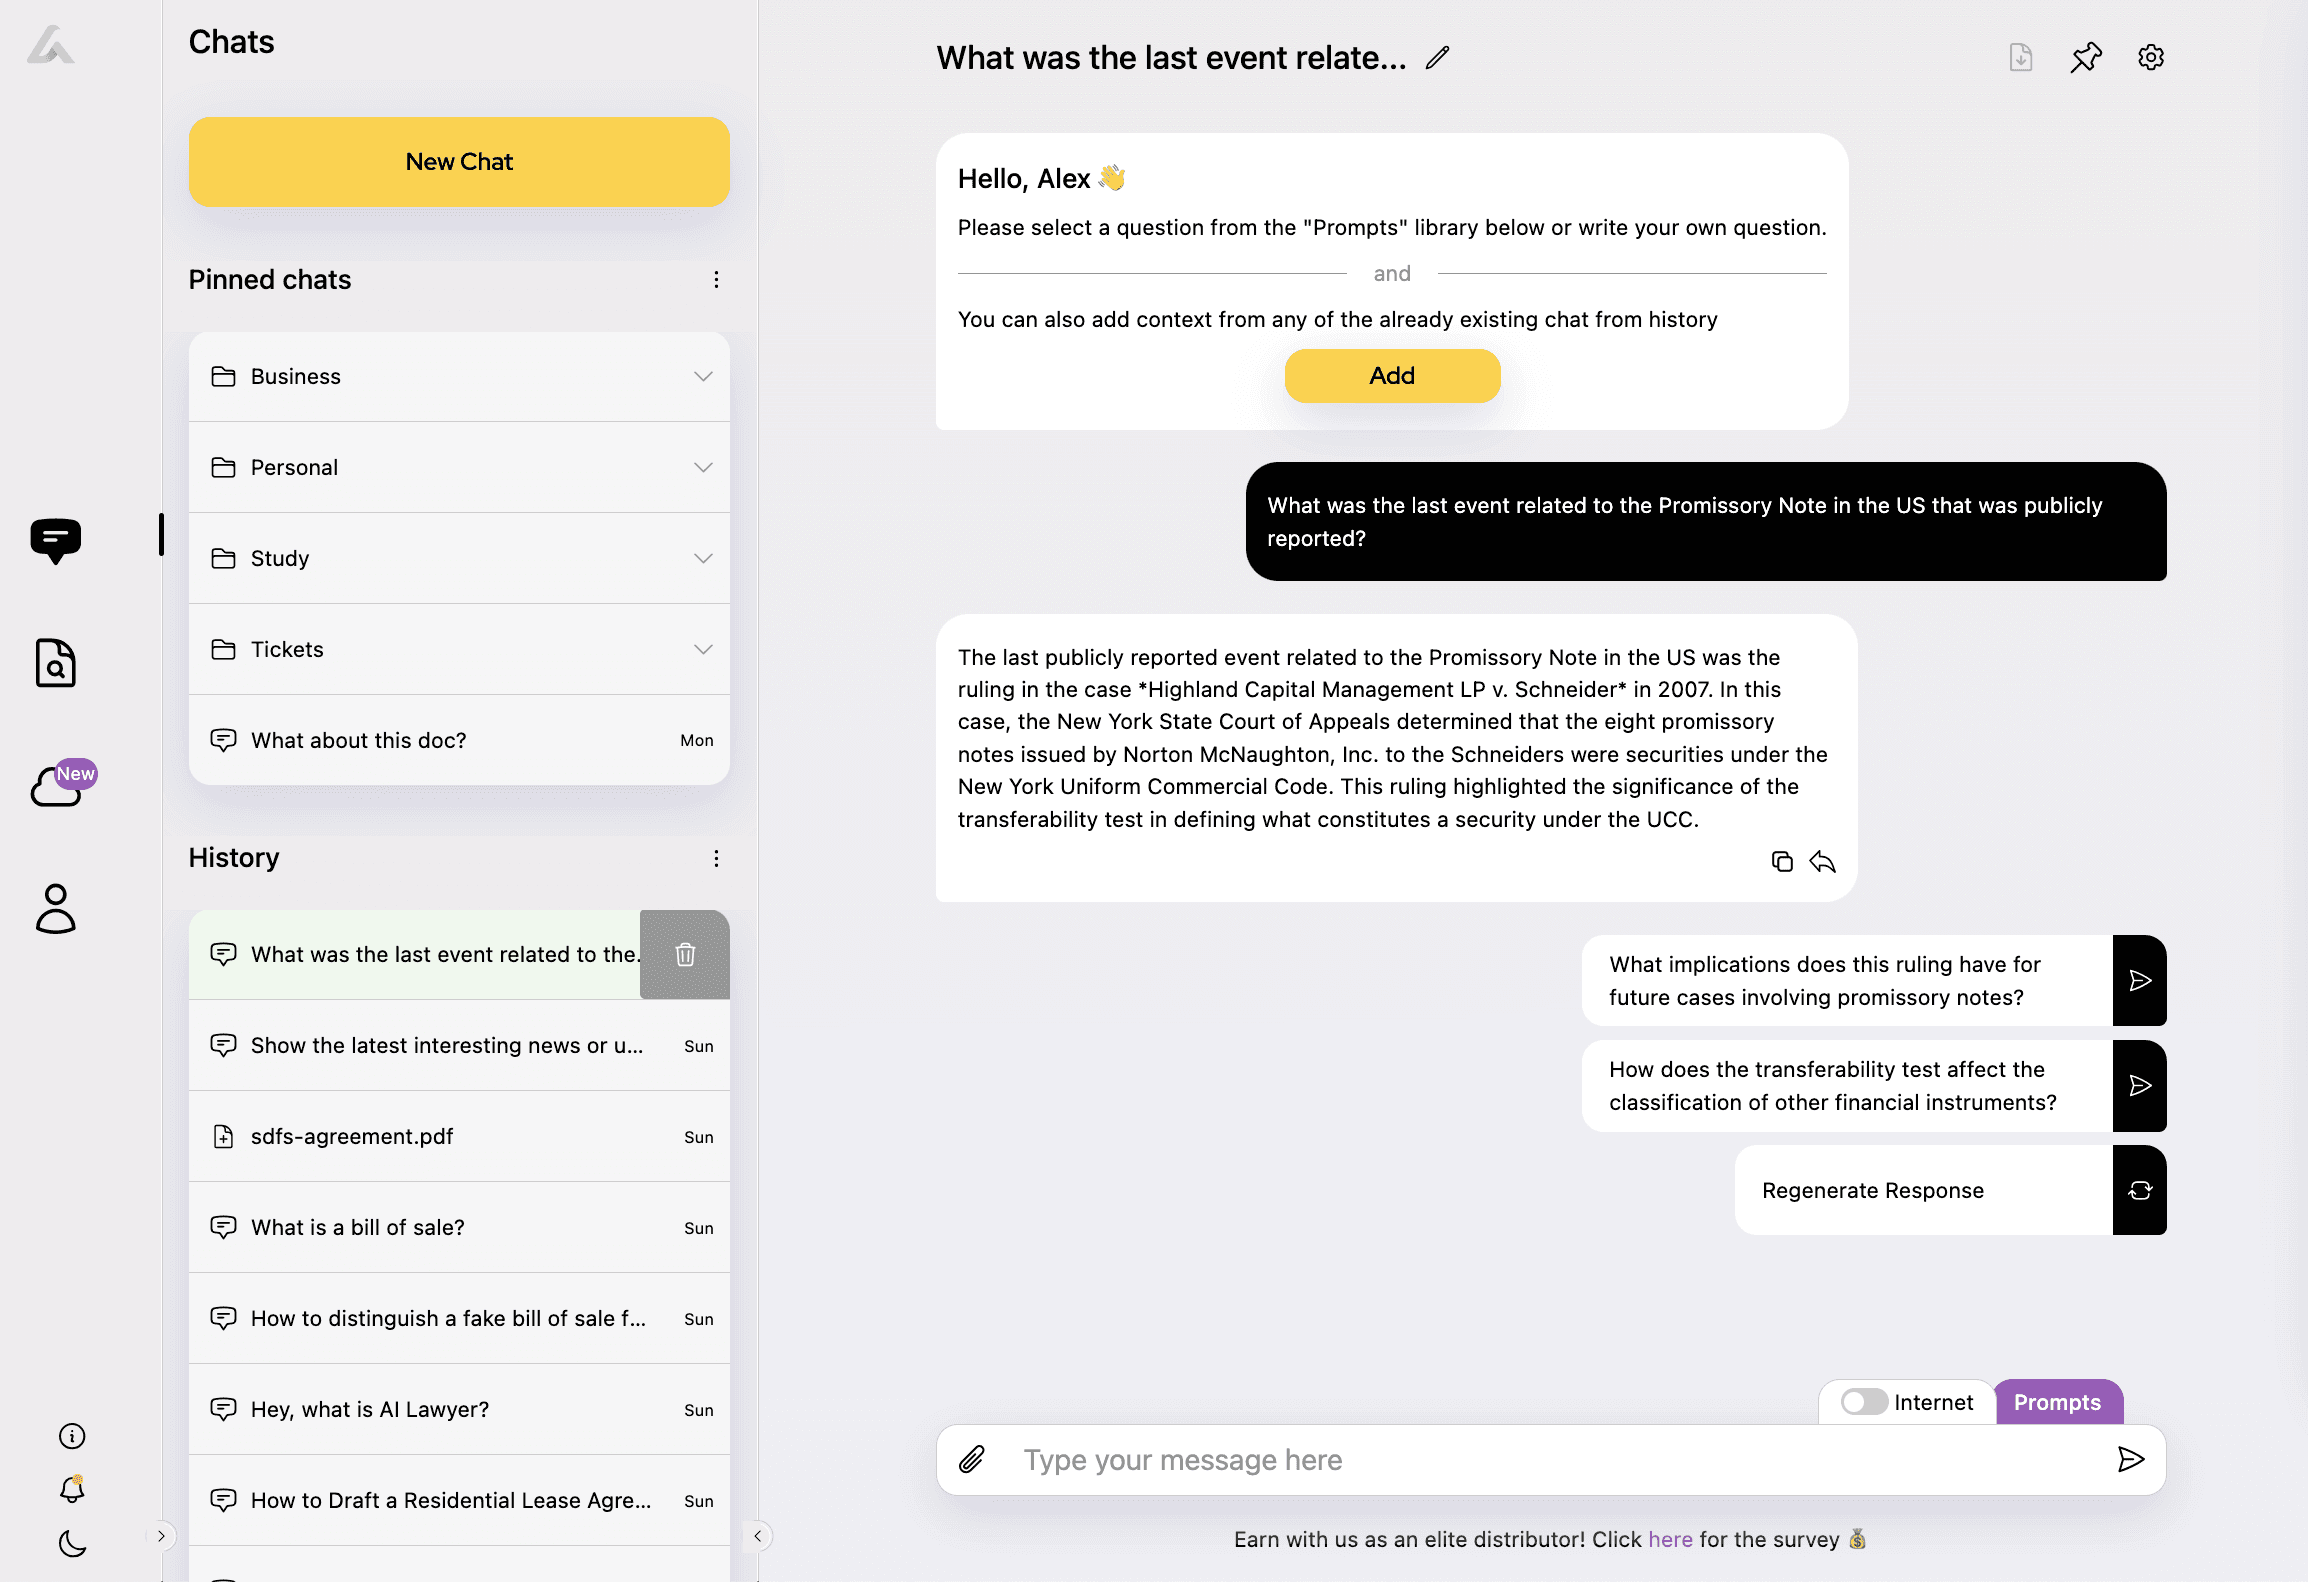Screen dimensions: 2308x1582
Task: Toggle visibility of Pinned chats section
Action: pos(714,279)
